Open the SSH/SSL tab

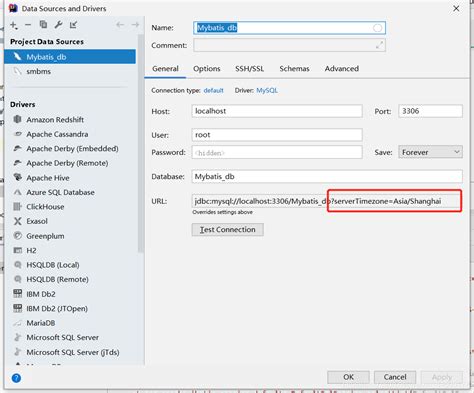tap(249, 69)
